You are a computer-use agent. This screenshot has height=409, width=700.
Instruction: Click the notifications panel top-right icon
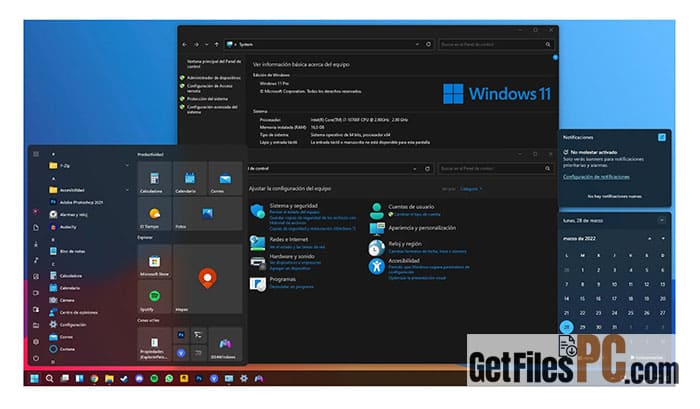tap(662, 137)
